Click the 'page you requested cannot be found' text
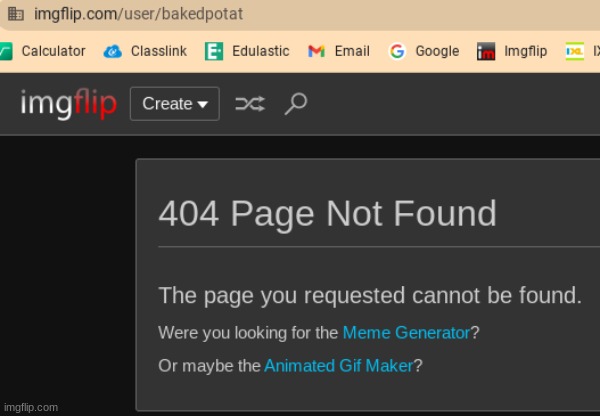 [x=370, y=295]
